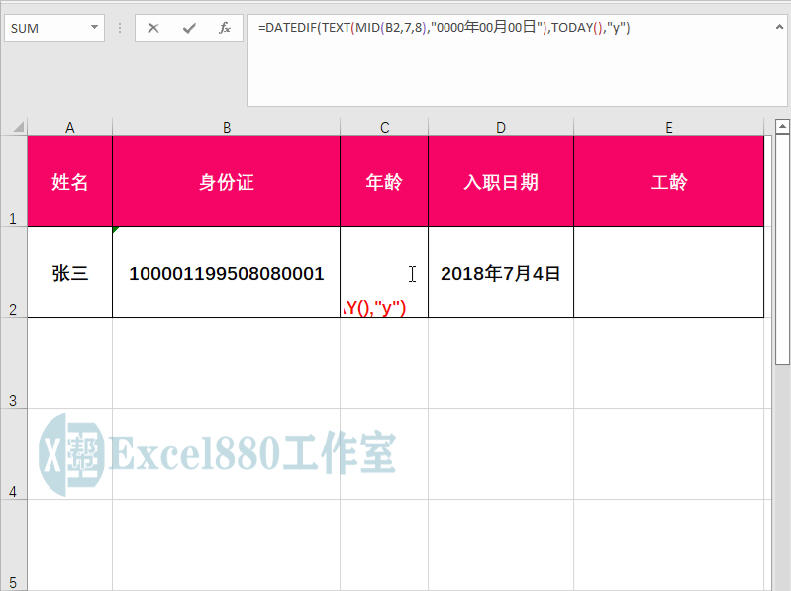The width and height of the screenshot is (791, 591).
Task: Select row 3 header
Action: 14,363
